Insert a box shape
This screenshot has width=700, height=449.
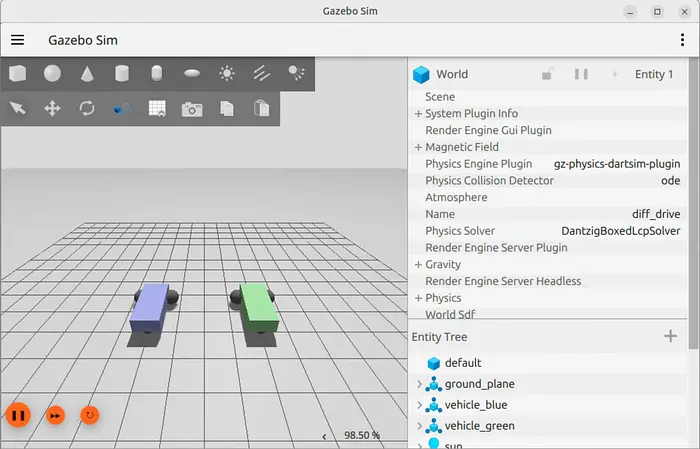click(17, 73)
